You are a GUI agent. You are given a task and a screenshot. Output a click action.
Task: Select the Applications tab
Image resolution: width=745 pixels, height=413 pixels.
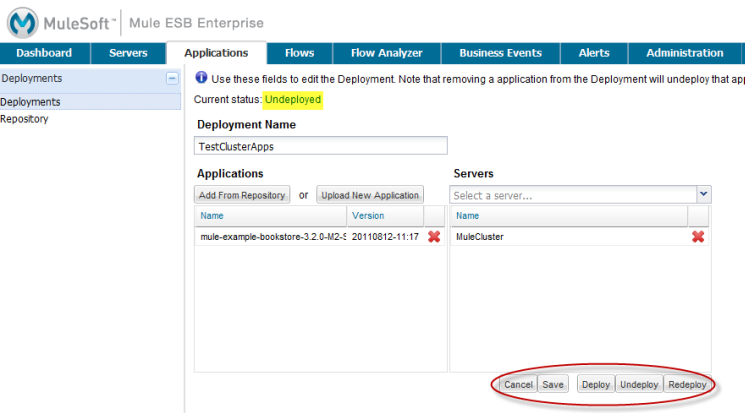coord(216,53)
